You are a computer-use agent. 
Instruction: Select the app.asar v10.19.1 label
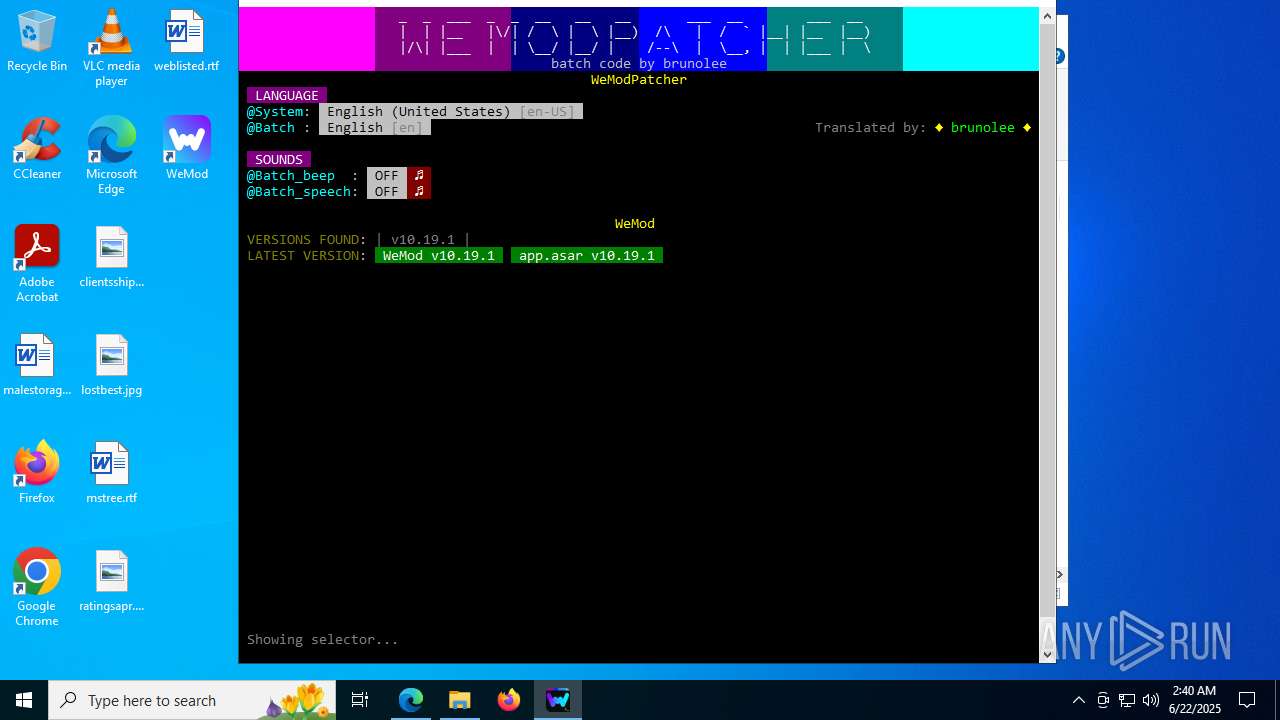(x=587, y=255)
